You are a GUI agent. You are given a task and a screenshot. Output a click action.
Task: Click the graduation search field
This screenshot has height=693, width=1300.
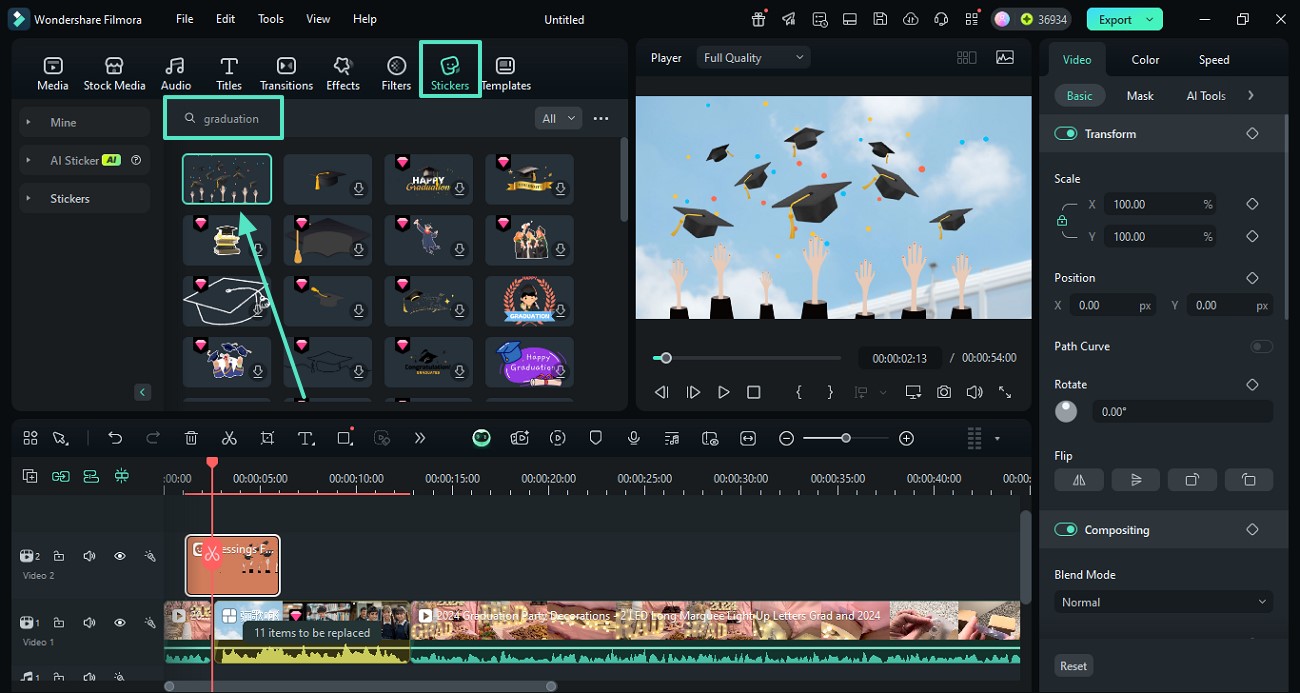pyautogui.click(x=224, y=119)
